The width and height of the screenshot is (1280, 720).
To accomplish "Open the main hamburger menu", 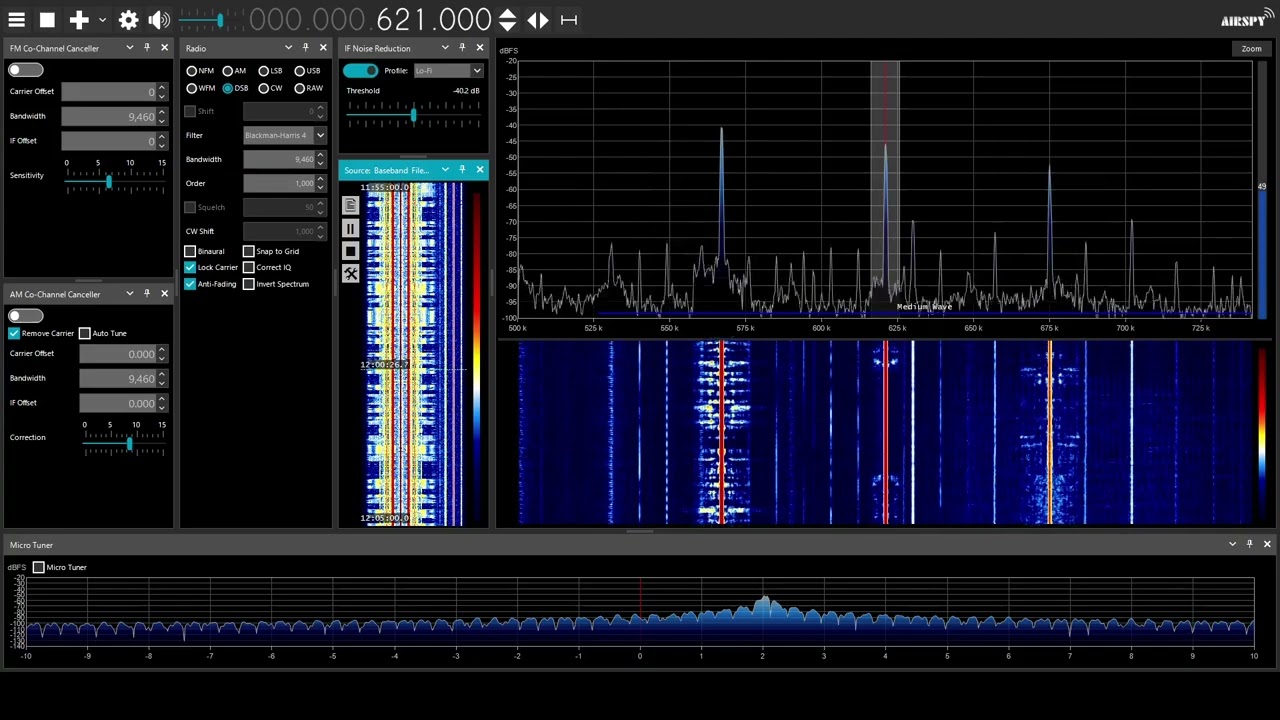I will [16, 20].
